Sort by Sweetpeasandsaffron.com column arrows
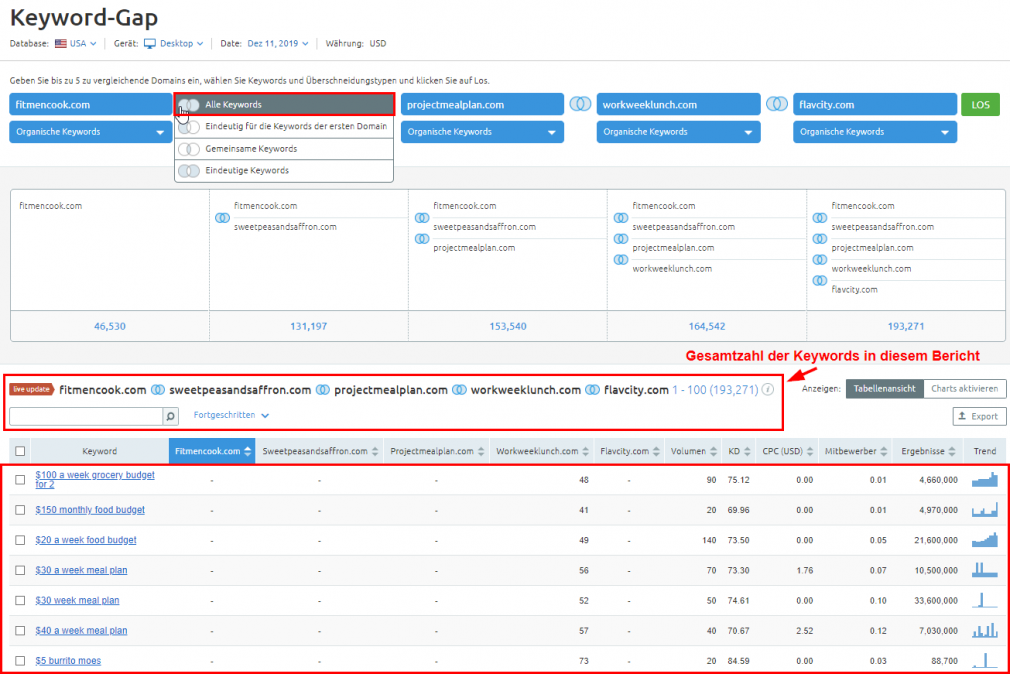Viewport: 1010px width, 674px height. point(375,452)
